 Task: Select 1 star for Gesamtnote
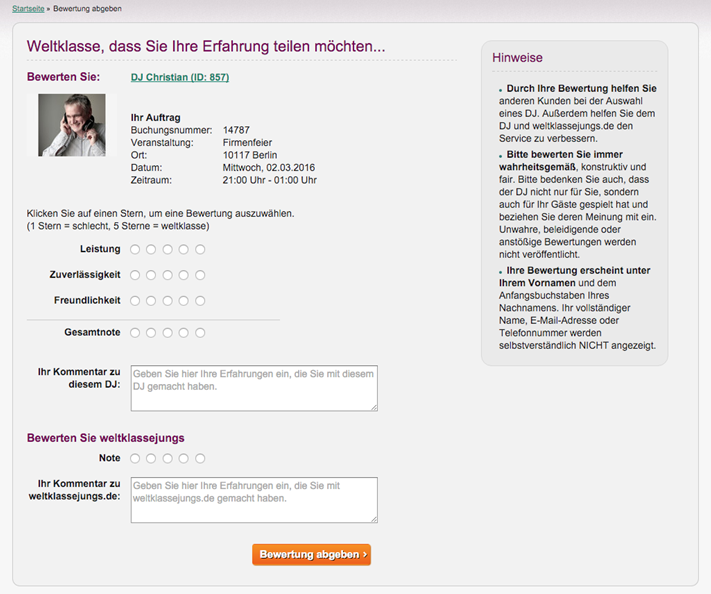tap(135, 333)
